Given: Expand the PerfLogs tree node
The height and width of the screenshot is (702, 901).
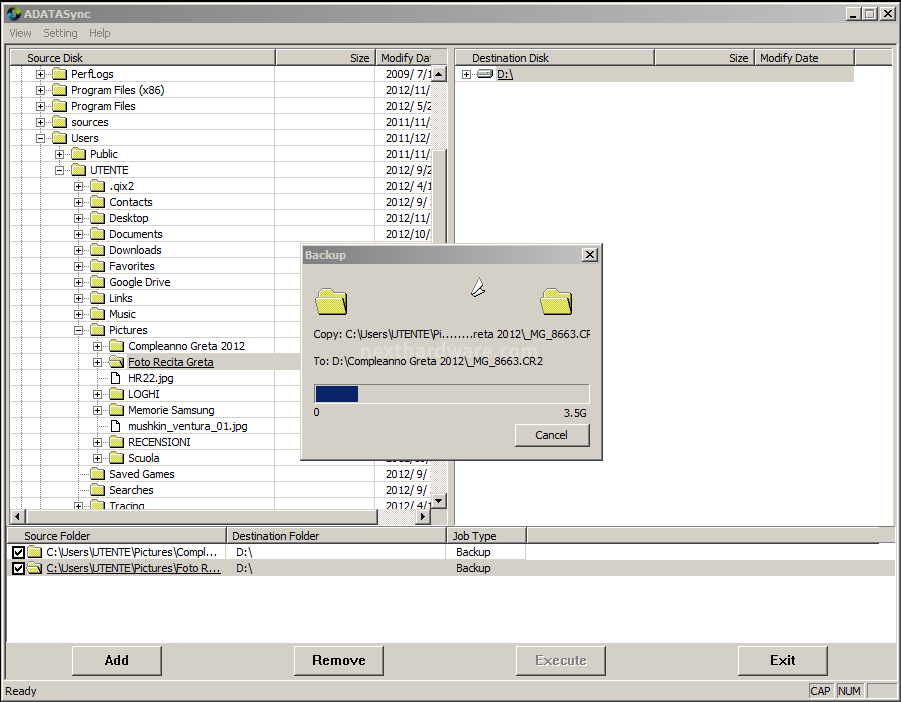Looking at the screenshot, I should [40, 74].
